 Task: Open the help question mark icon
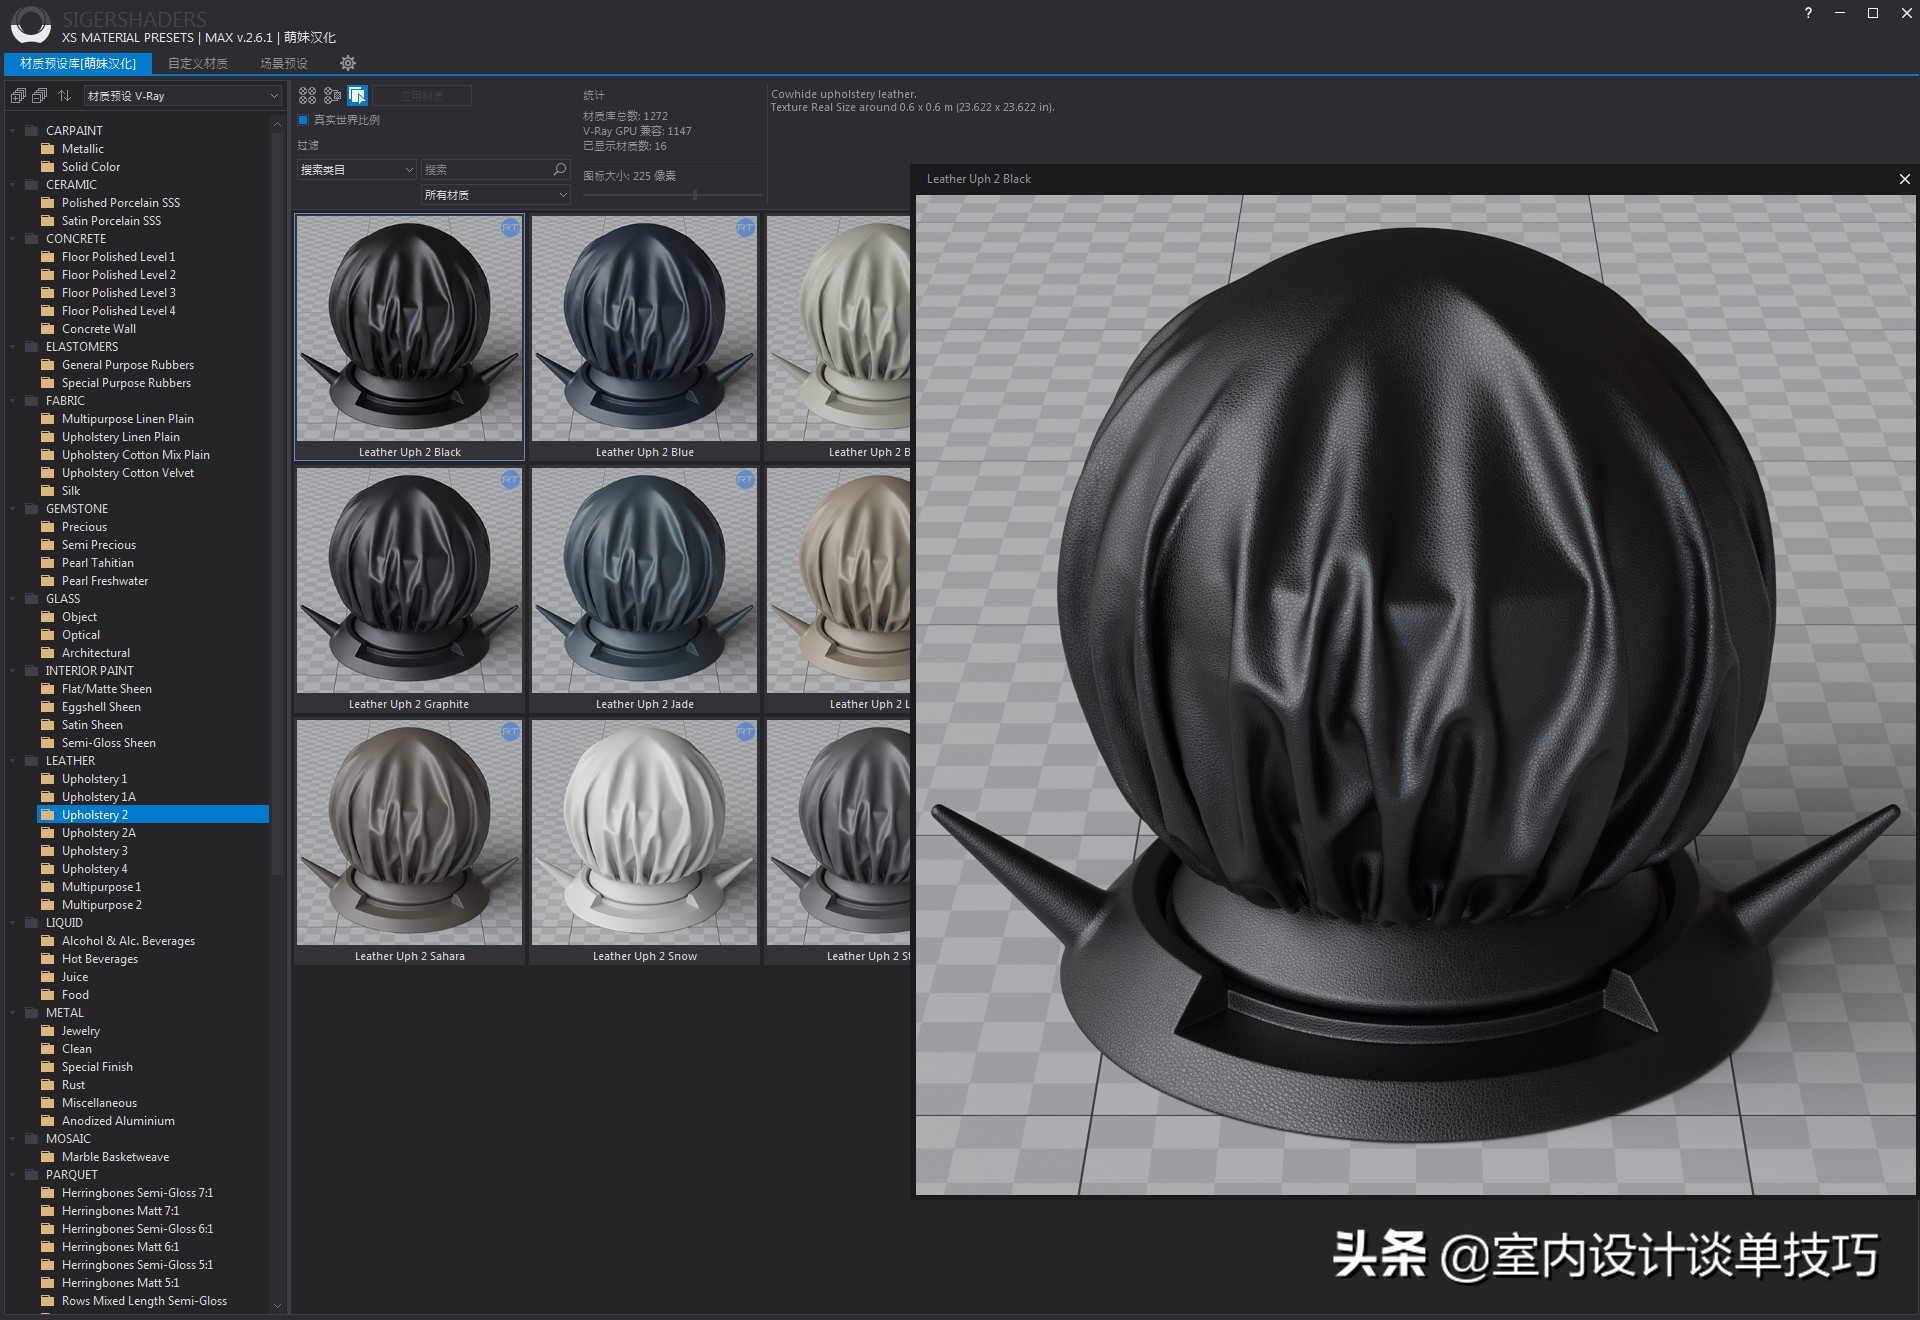(1807, 14)
